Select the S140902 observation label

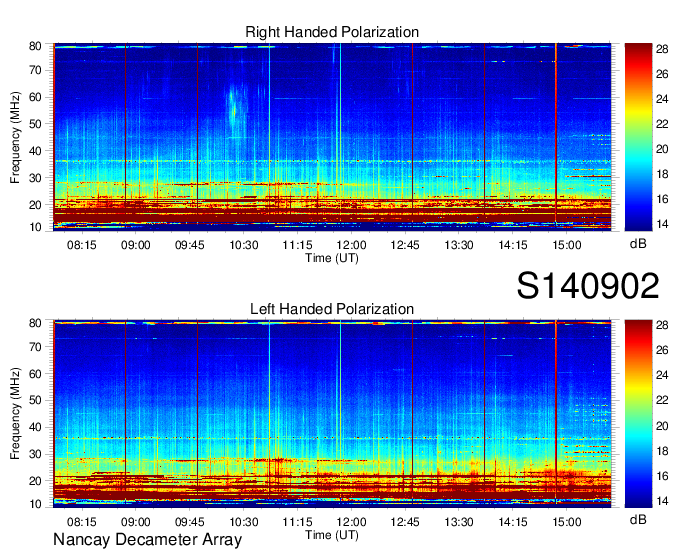588,285
